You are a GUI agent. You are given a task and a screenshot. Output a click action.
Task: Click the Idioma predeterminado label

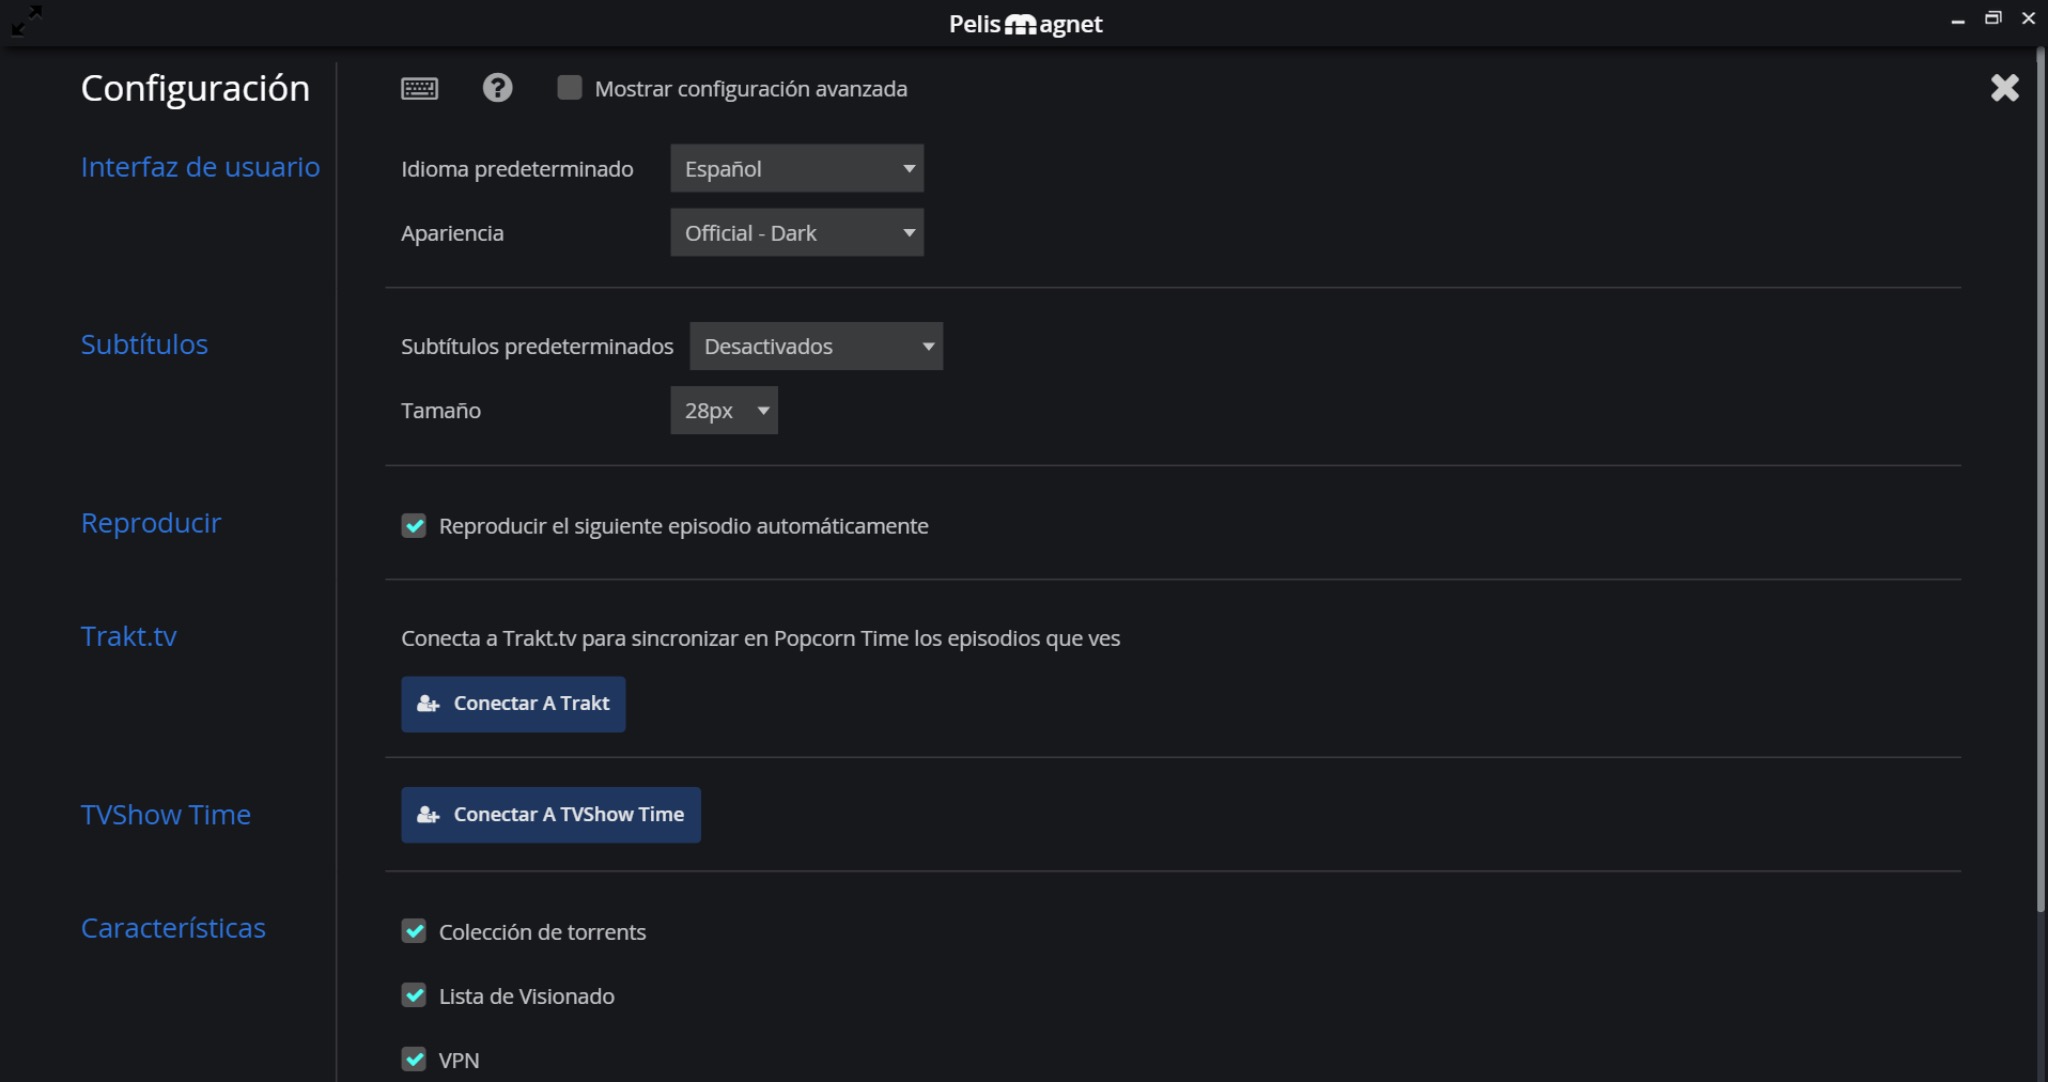tap(517, 169)
